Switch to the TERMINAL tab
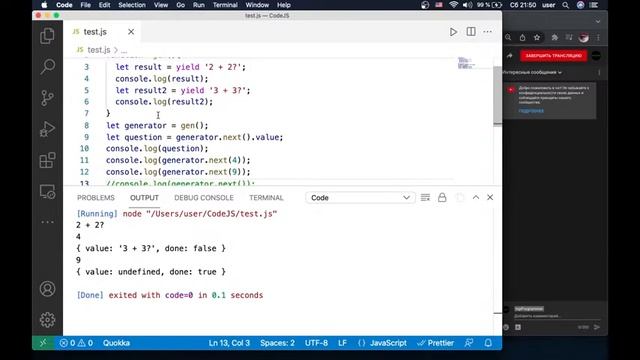The width and height of the screenshot is (640, 360). click(x=266, y=198)
